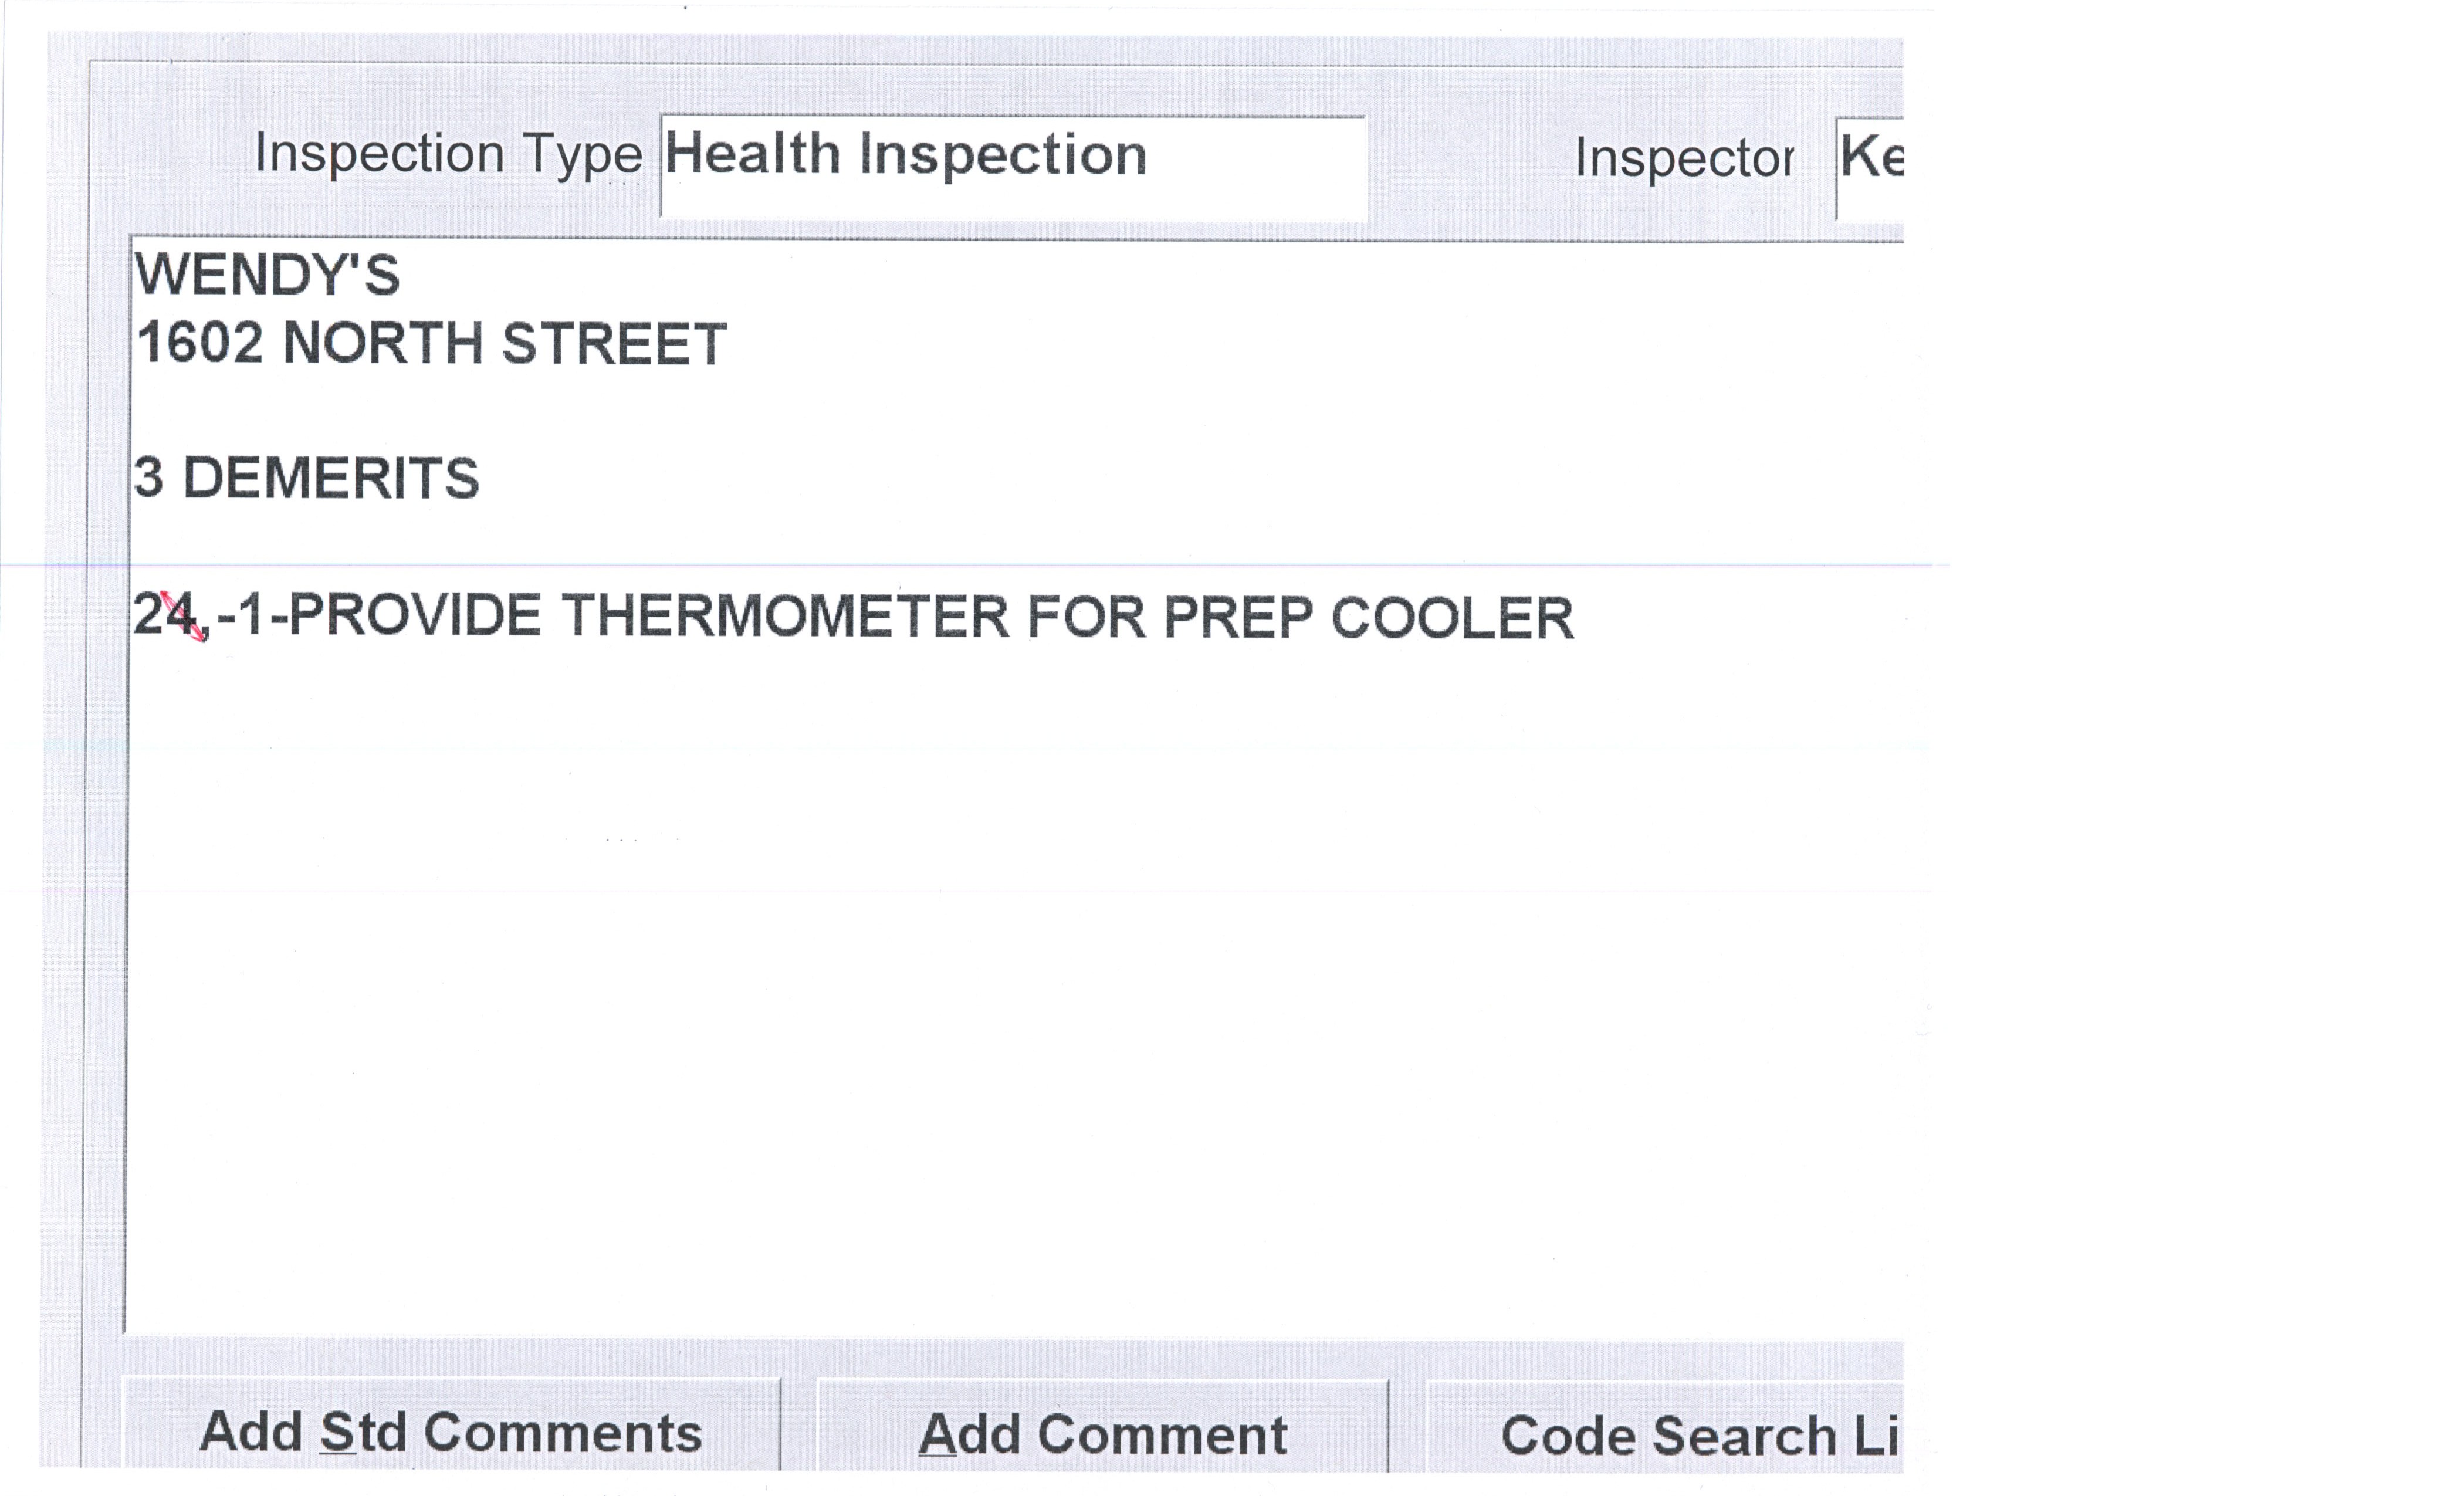Click the word DEMERITS in comments
2464x1496 pixels.
pos(331,478)
